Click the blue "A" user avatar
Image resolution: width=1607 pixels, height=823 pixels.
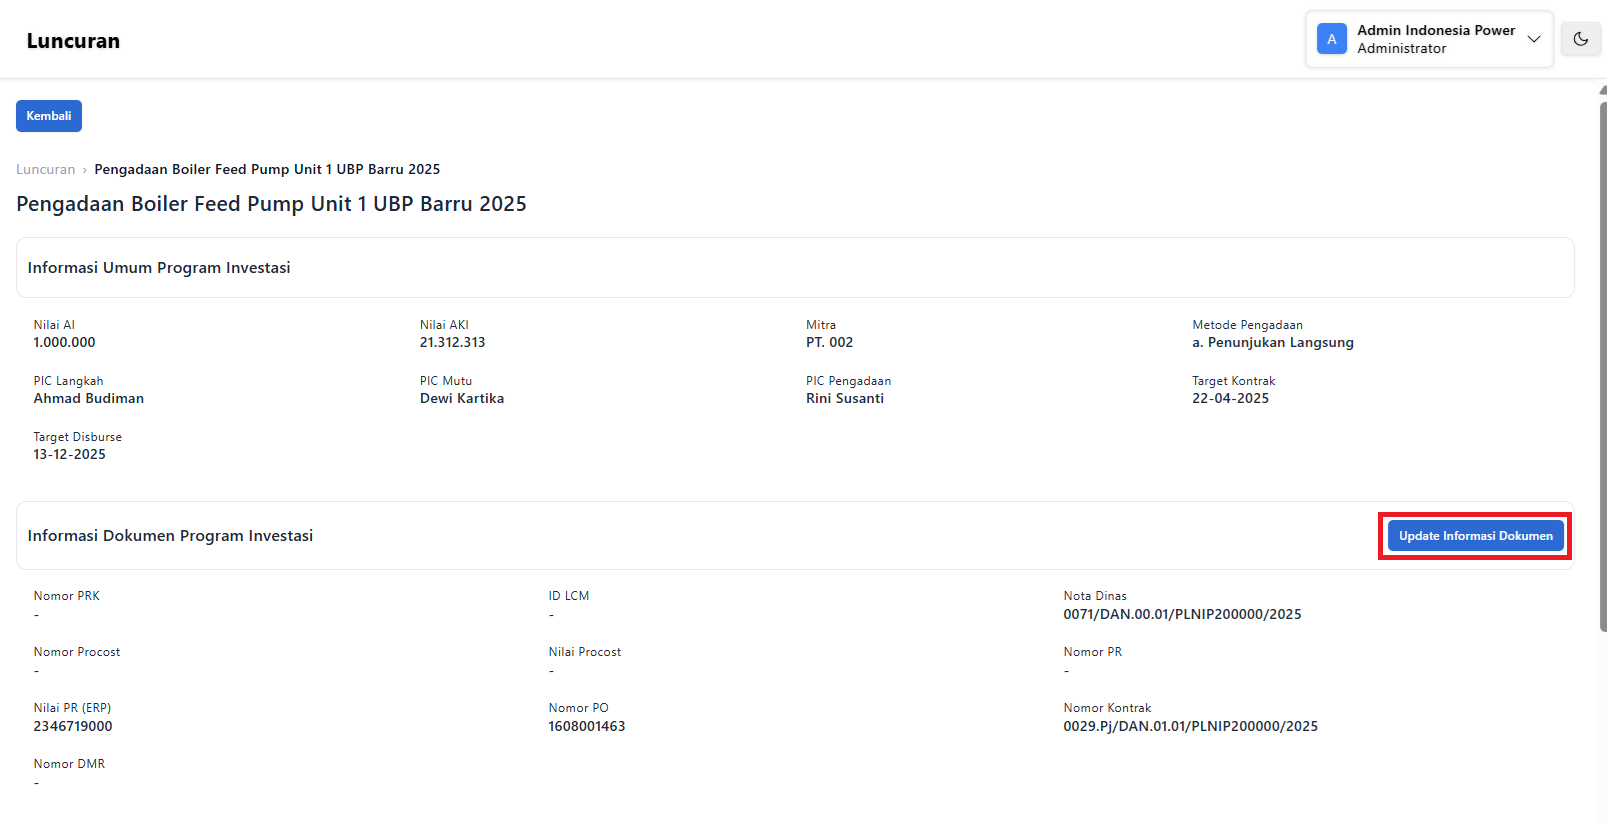tap(1331, 39)
